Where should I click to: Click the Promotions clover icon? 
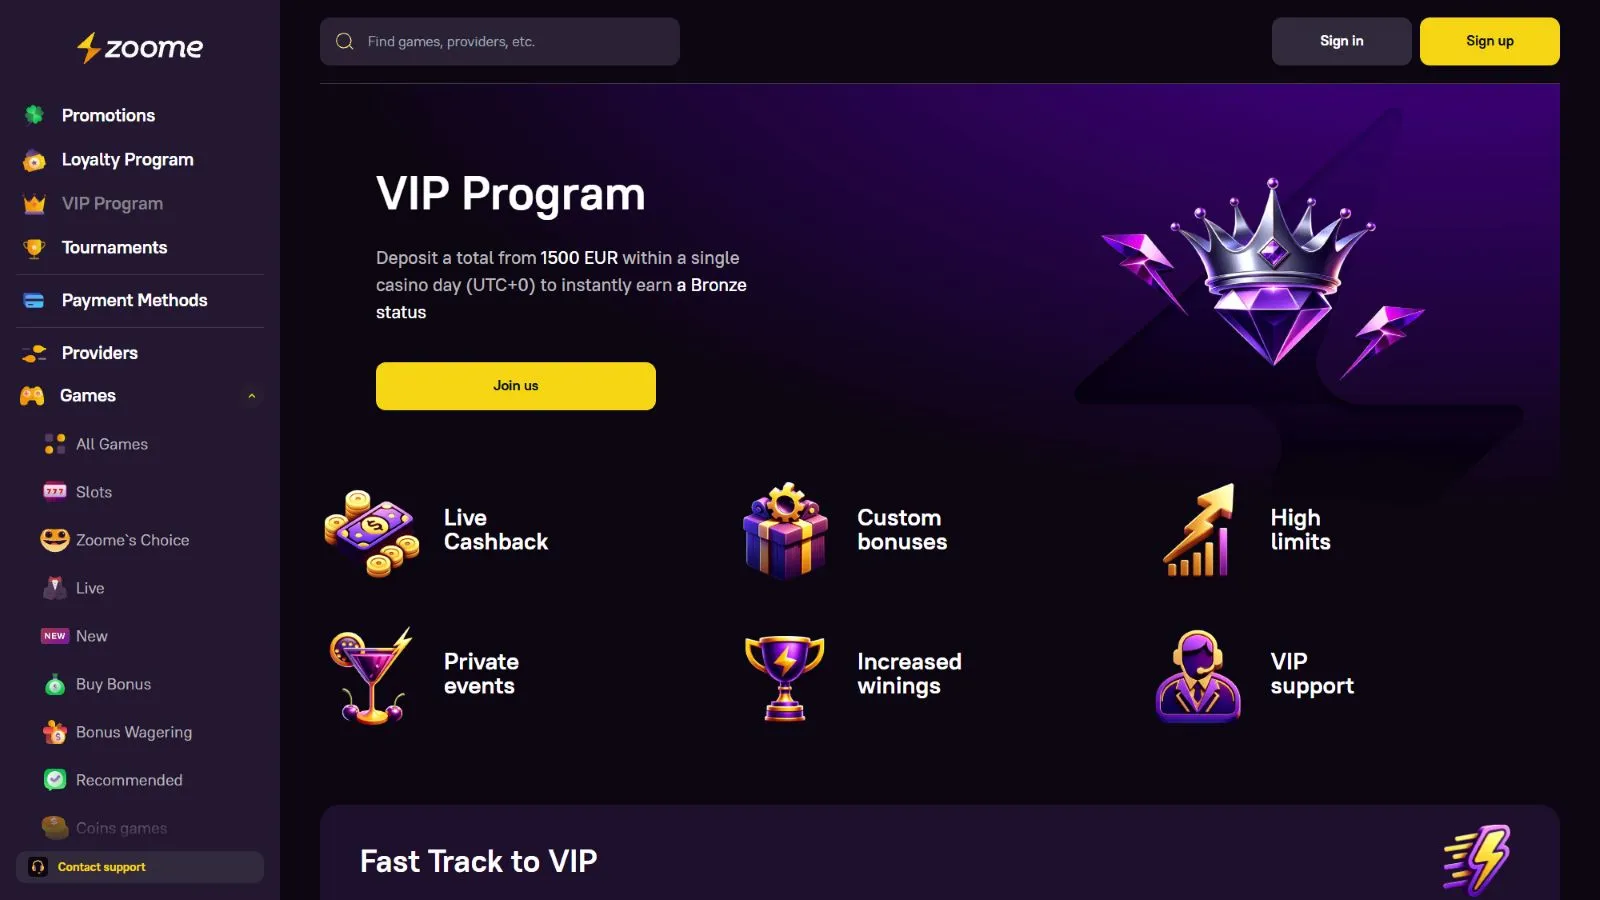click(34, 115)
